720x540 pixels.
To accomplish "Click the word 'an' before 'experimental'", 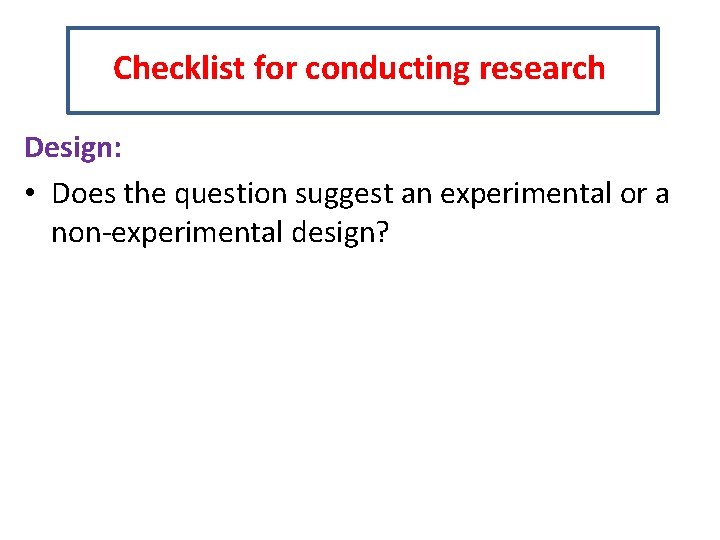I will pyautogui.click(x=417, y=192).
